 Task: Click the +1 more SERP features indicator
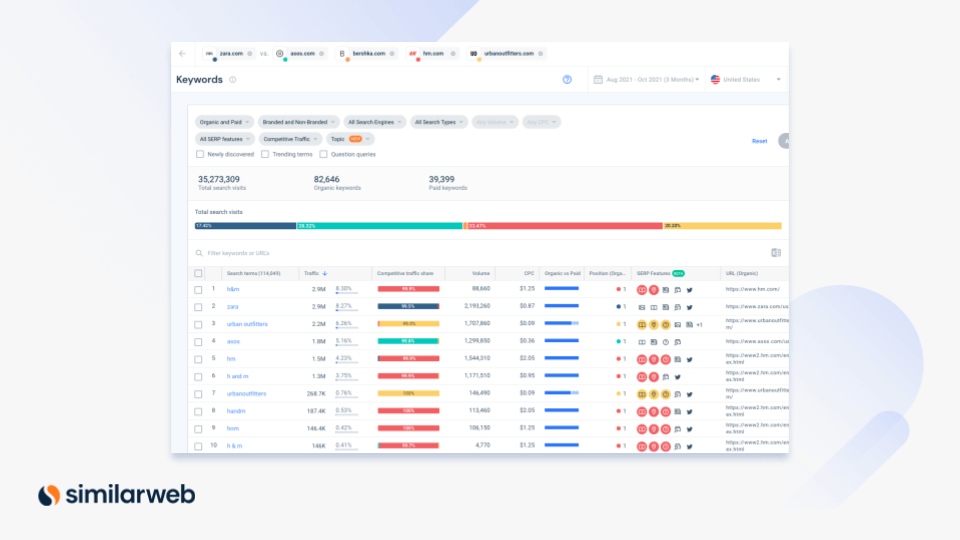coord(699,325)
